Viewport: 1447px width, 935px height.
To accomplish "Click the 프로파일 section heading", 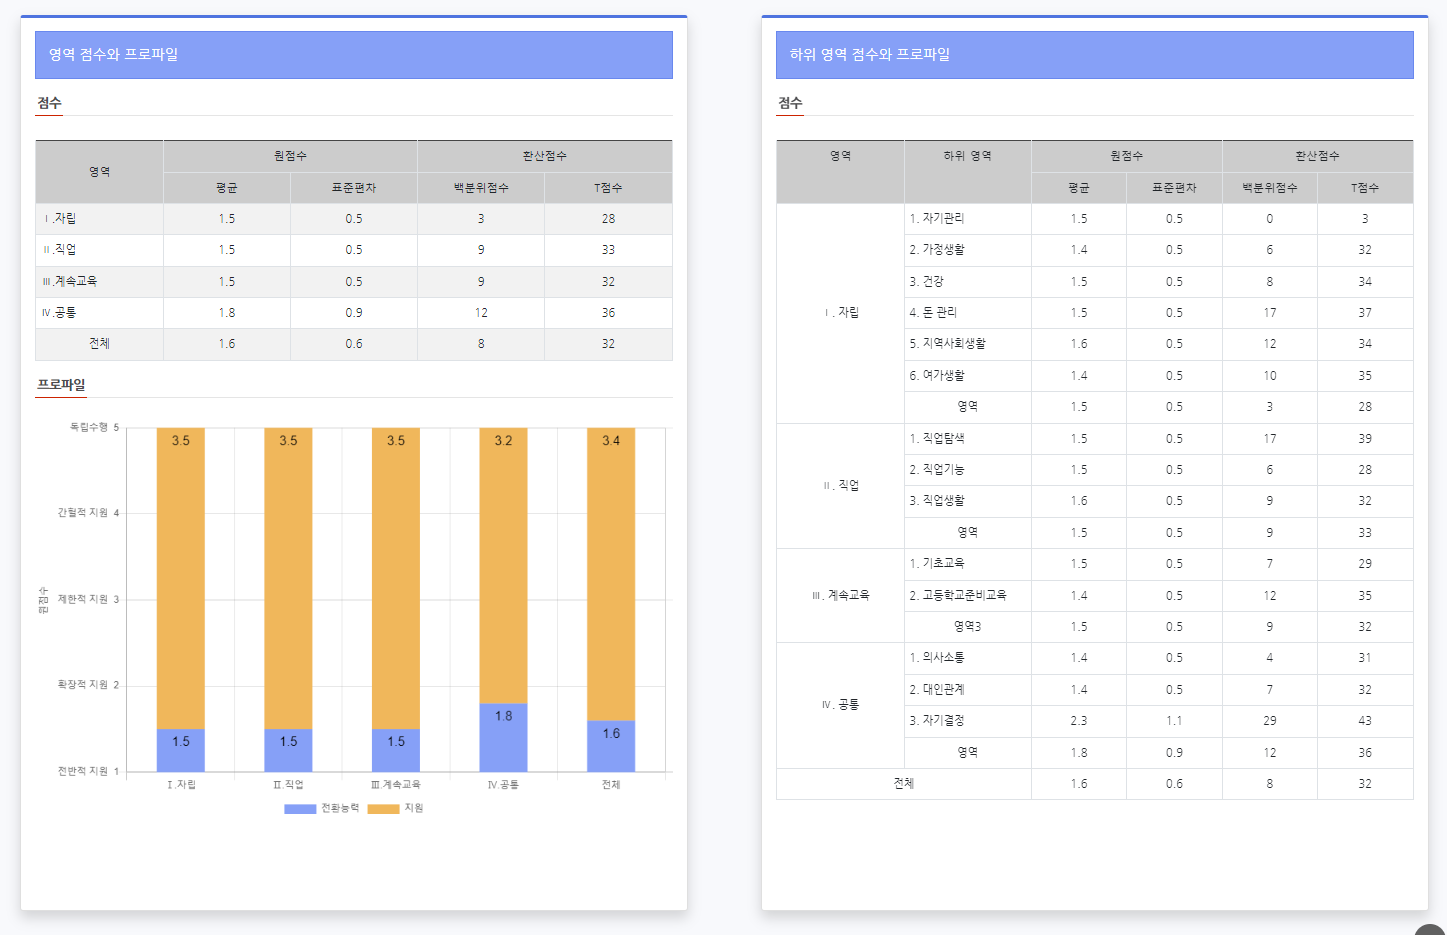I will 61,385.
